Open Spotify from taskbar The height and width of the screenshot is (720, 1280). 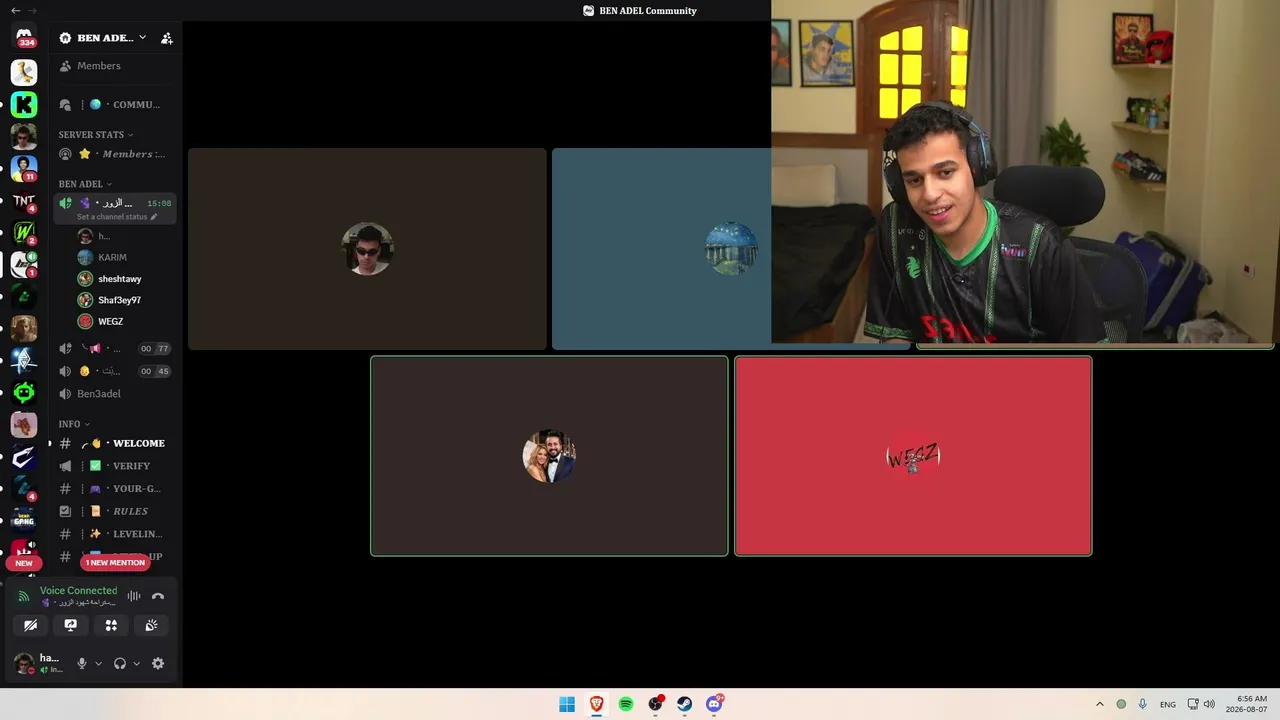click(626, 704)
